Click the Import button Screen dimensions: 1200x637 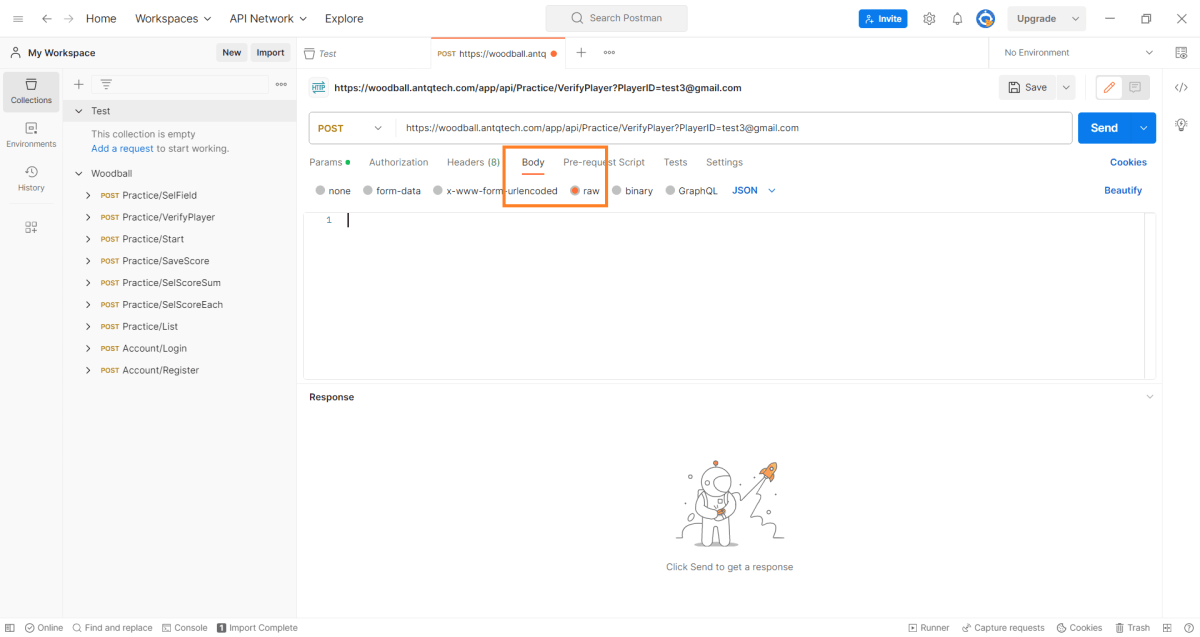click(x=270, y=53)
